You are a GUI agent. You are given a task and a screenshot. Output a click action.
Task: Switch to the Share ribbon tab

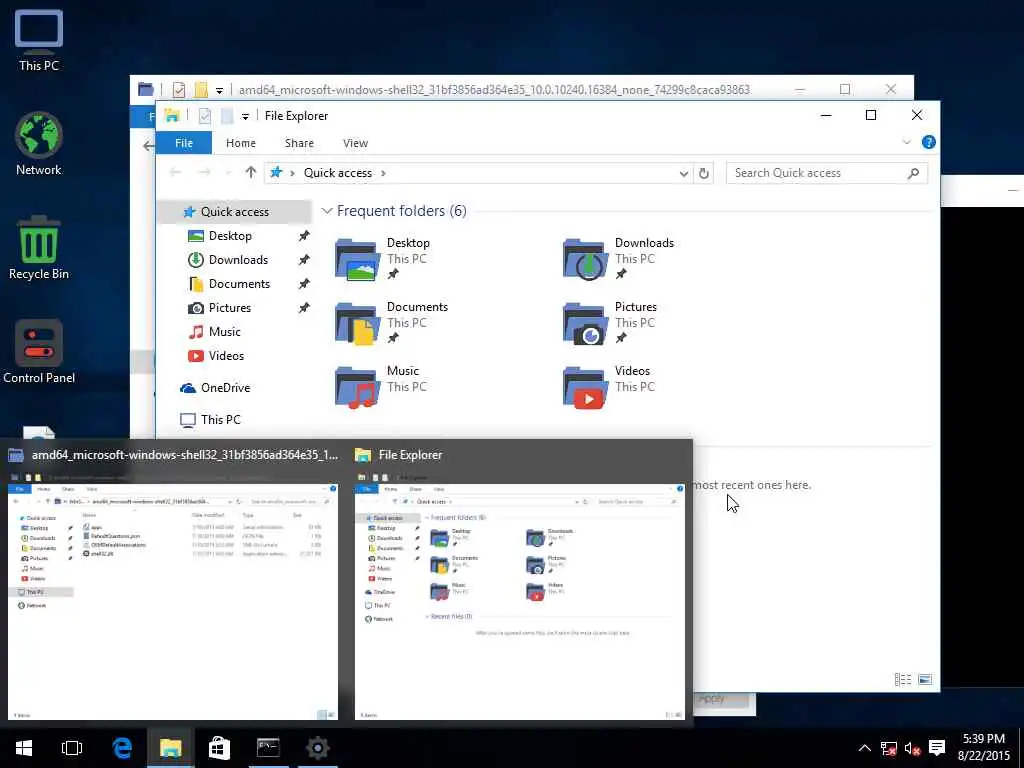click(x=299, y=143)
